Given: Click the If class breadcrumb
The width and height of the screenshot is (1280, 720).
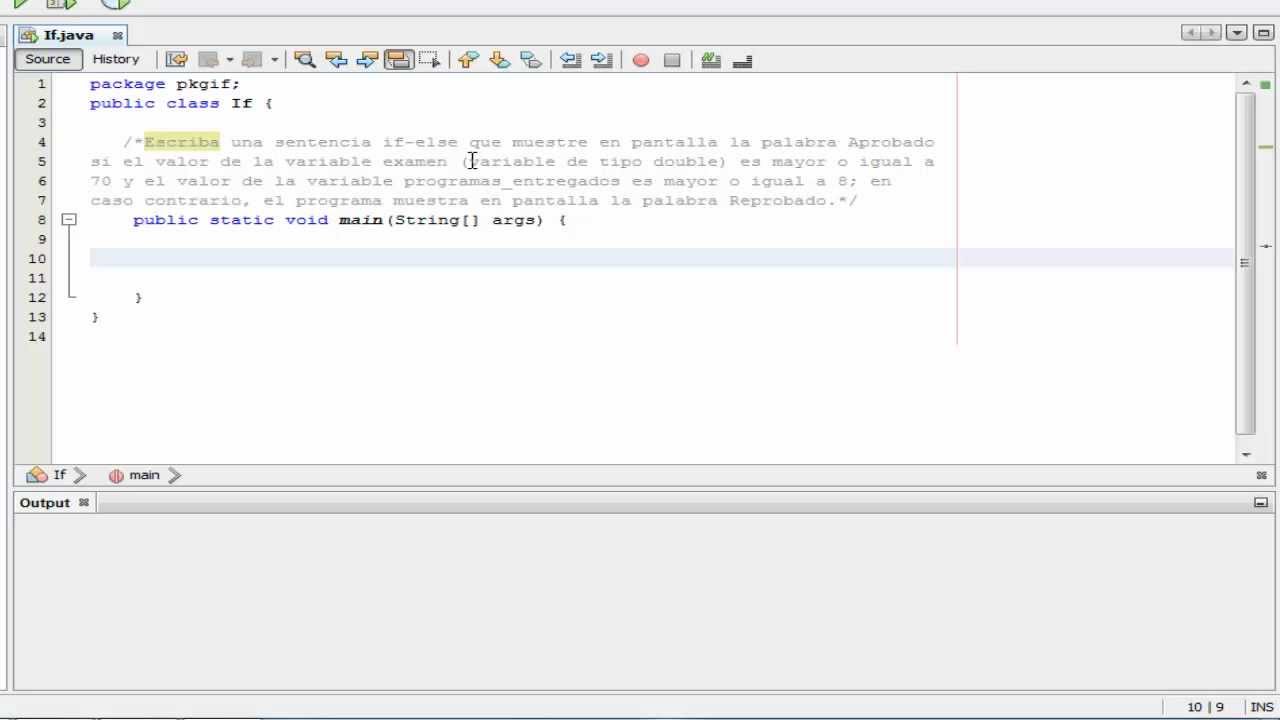Looking at the screenshot, I should click(x=47, y=475).
